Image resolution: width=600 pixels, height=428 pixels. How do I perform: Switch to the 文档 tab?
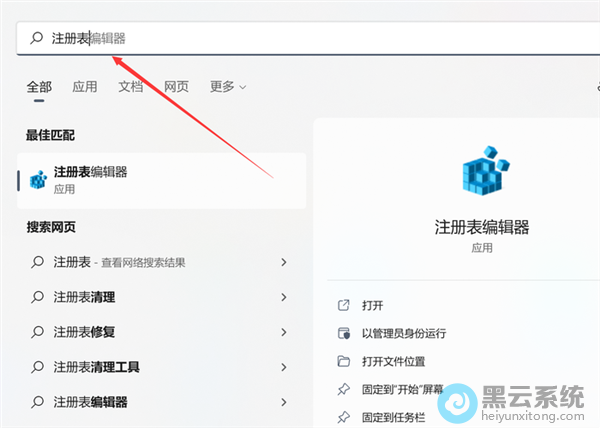click(x=131, y=87)
